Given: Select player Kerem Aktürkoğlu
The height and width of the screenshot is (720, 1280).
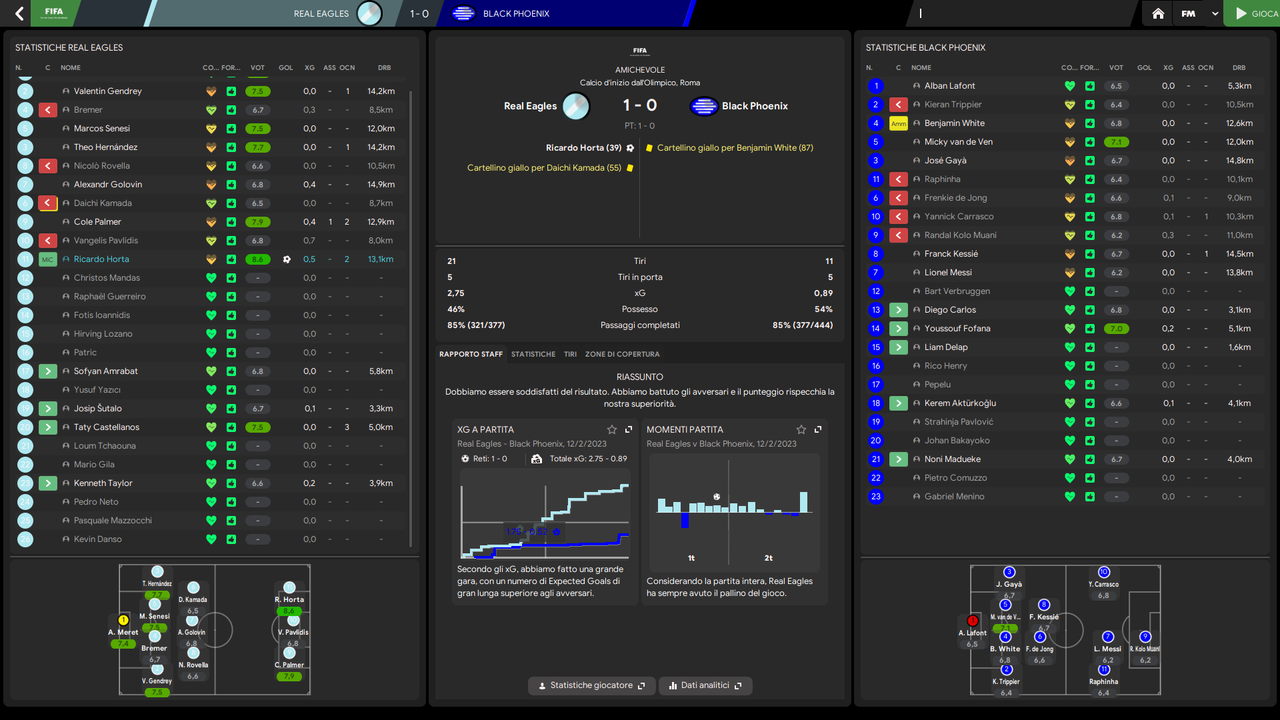Looking at the screenshot, I should tap(960, 403).
